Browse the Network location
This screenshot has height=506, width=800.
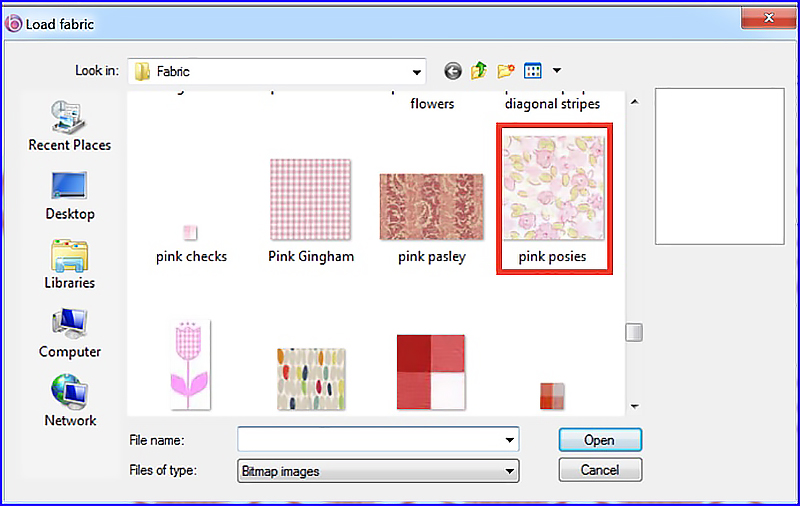(x=70, y=401)
